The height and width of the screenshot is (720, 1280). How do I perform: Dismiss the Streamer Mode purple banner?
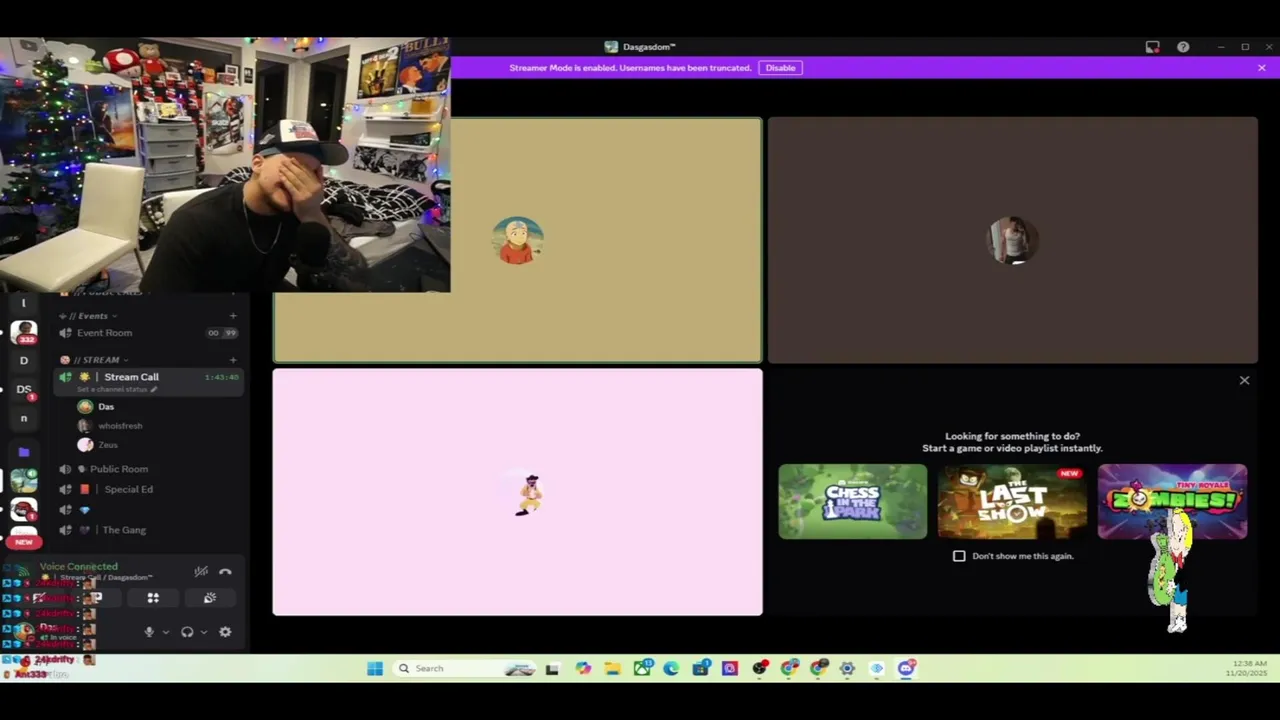tap(1262, 68)
